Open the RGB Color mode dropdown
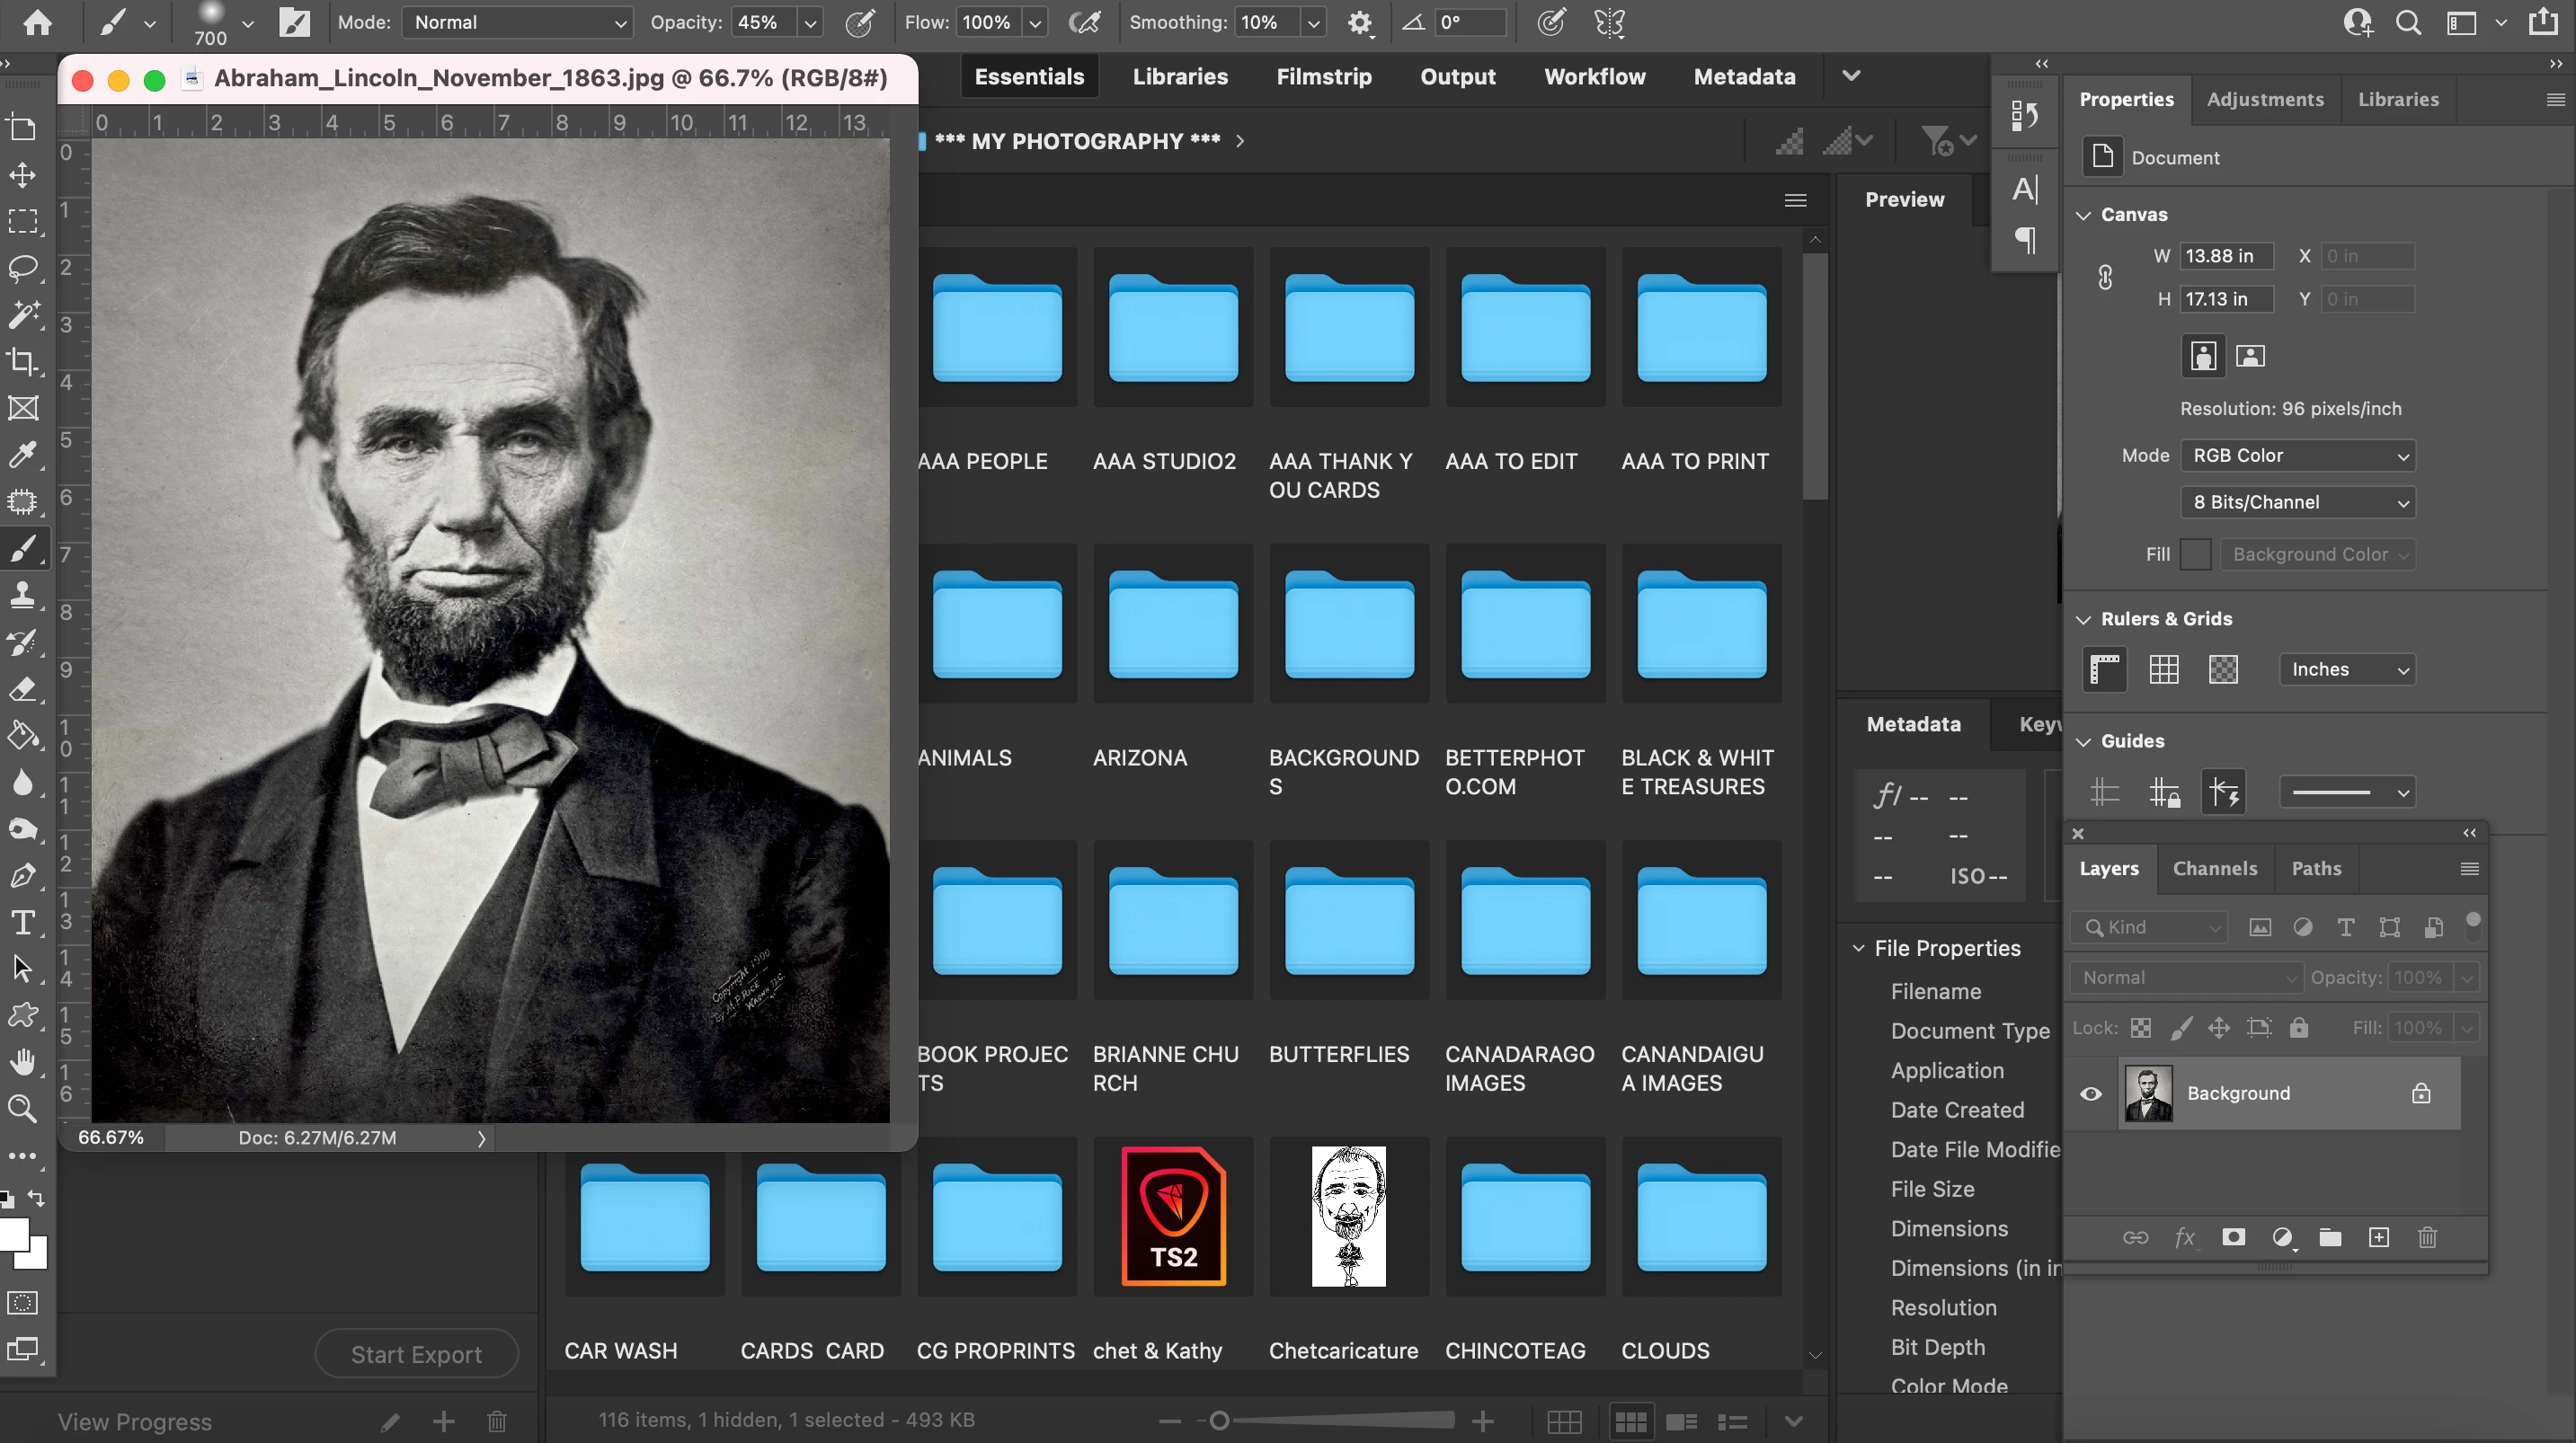2576x1443 pixels. (x=2297, y=456)
